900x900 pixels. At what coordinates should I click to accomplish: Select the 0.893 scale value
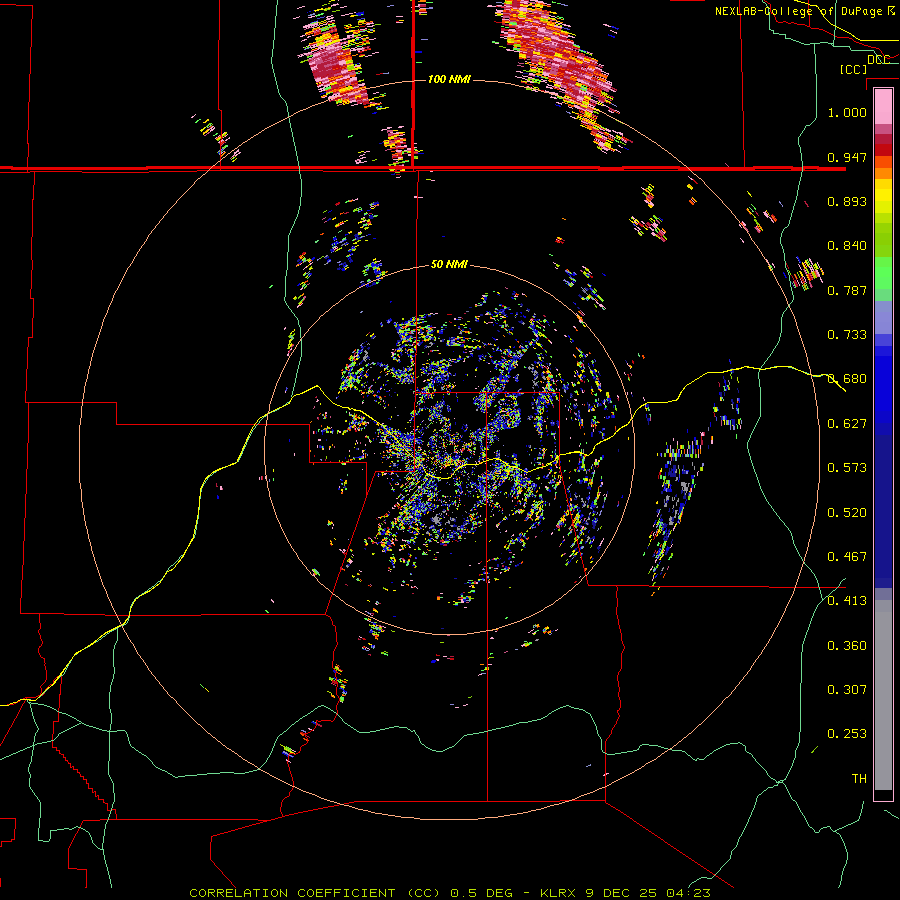click(x=847, y=201)
